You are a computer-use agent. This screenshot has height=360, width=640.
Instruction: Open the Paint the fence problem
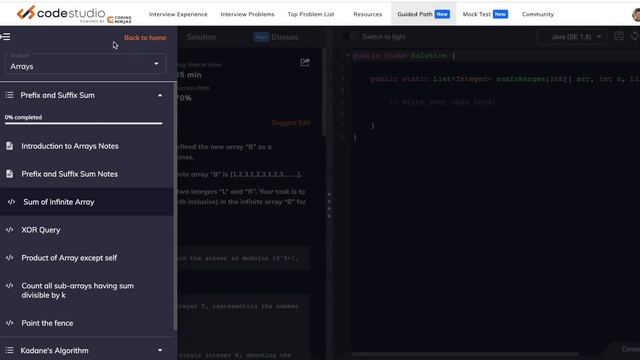coord(47,323)
